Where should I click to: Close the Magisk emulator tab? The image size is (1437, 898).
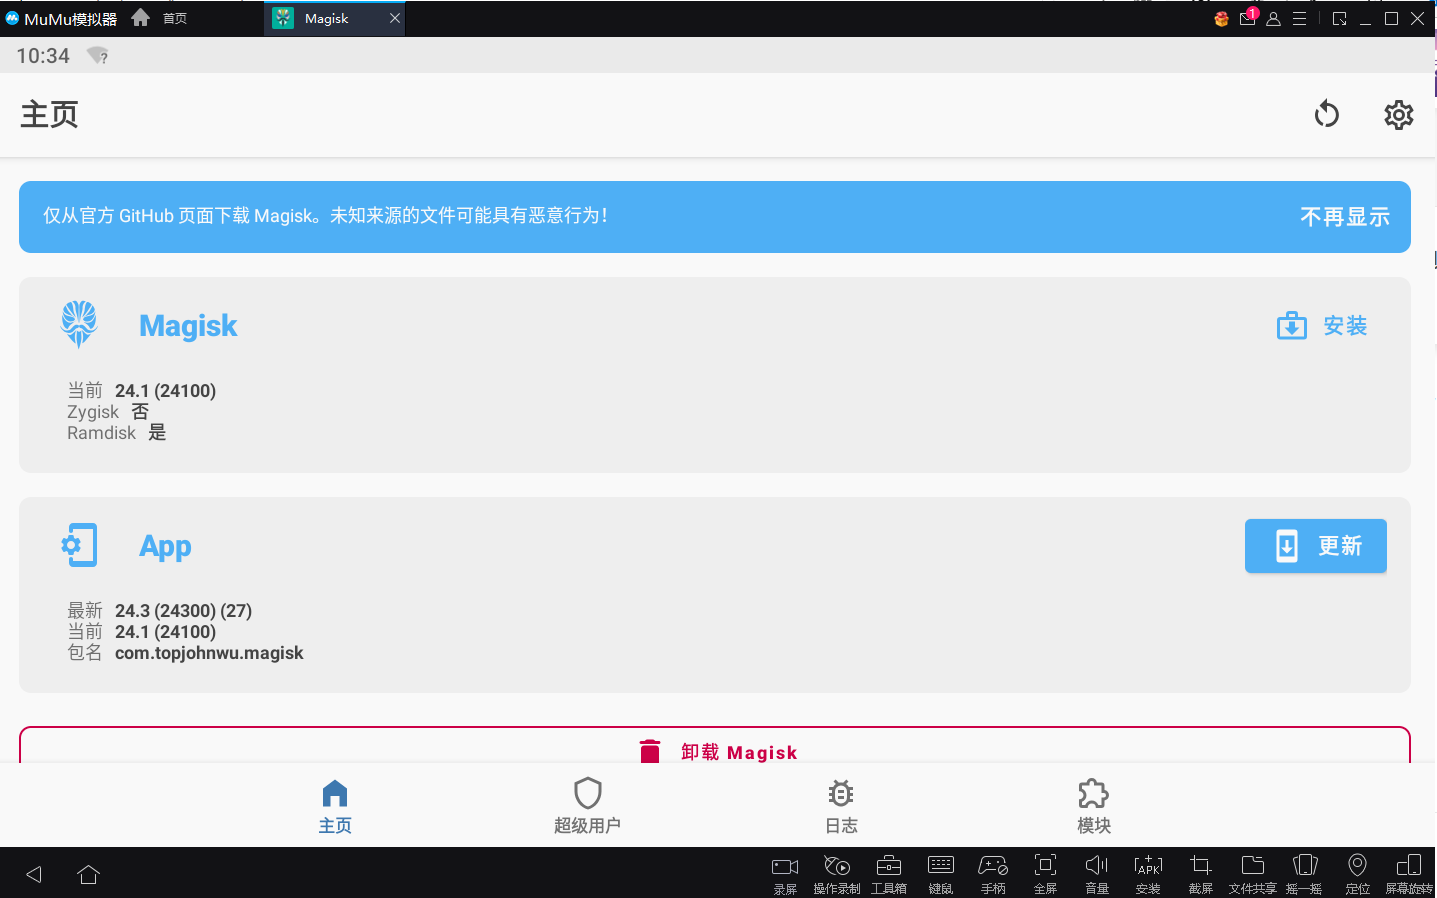point(395,18)
